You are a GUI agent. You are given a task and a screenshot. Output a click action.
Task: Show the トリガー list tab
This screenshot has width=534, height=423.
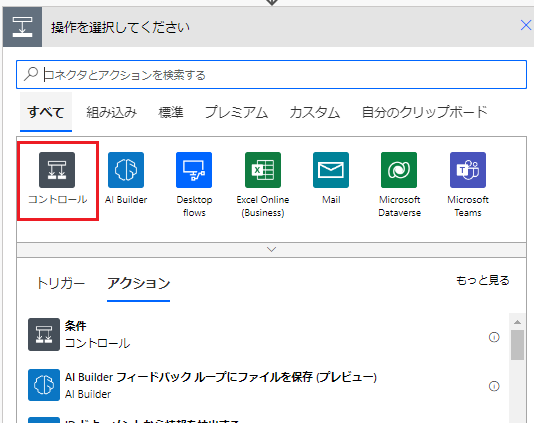(61, 283)
